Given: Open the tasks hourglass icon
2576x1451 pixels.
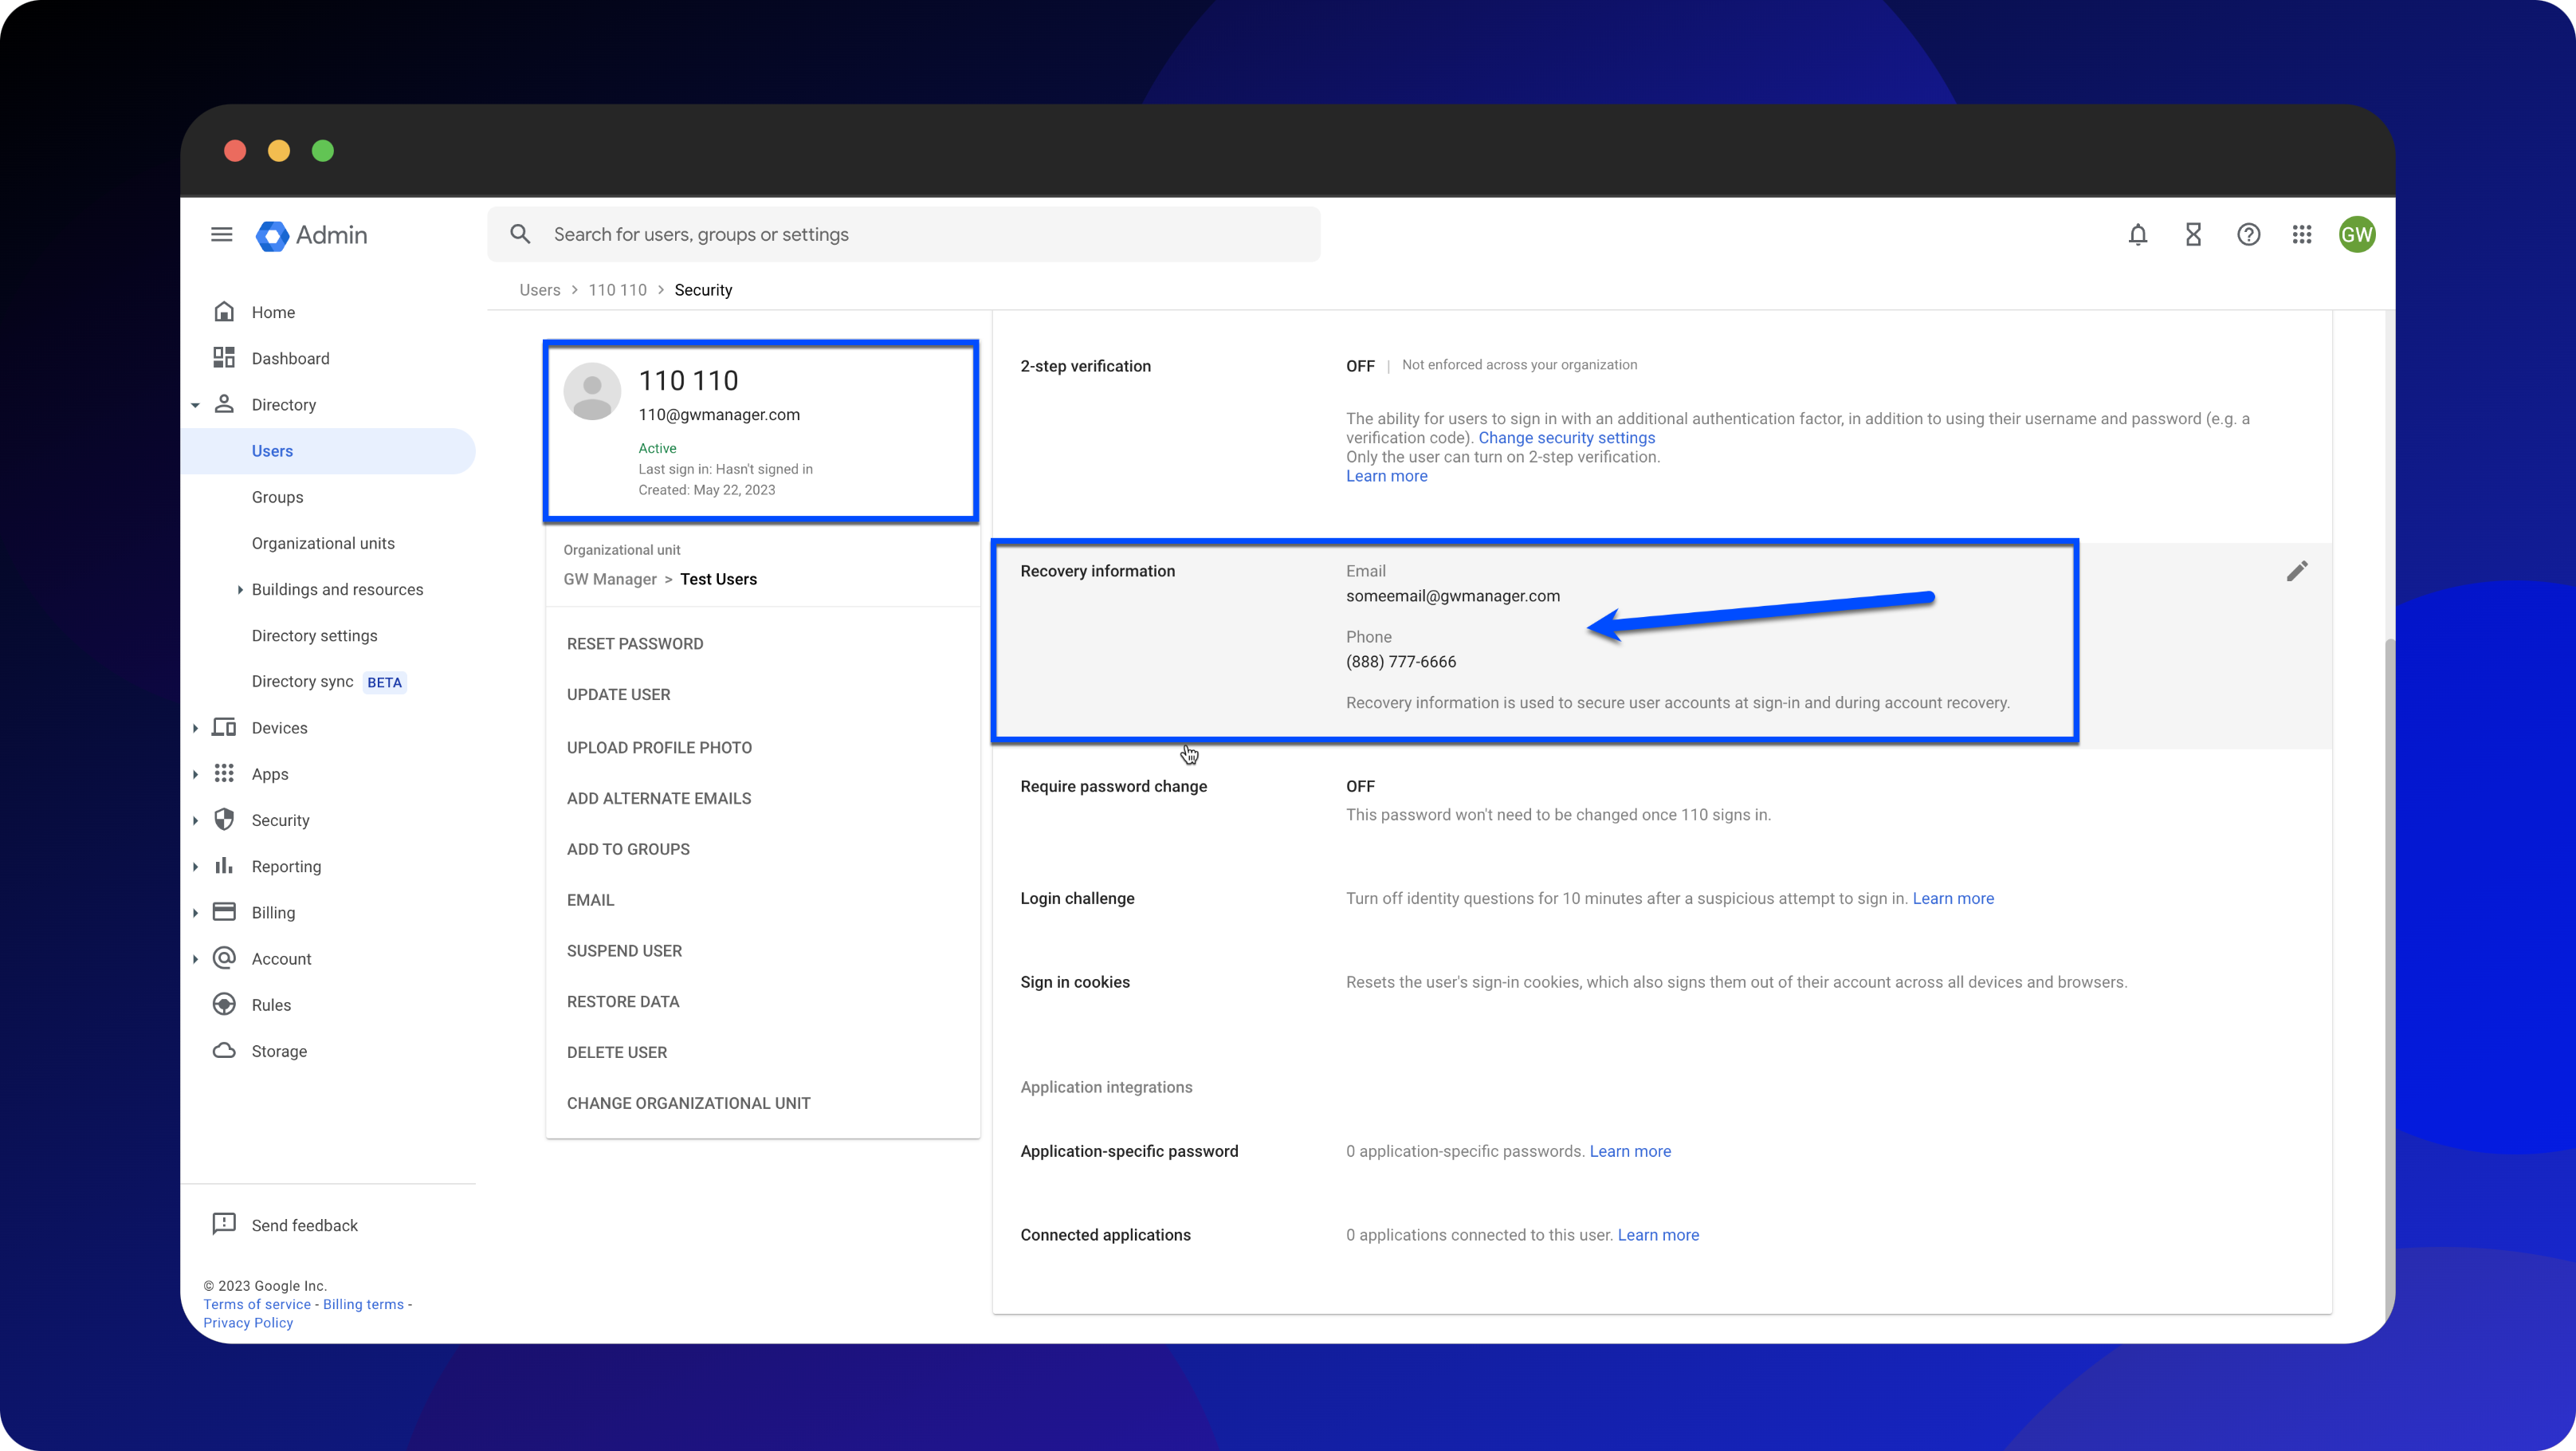Looking at the screenshot, I should pos(2193,234).
